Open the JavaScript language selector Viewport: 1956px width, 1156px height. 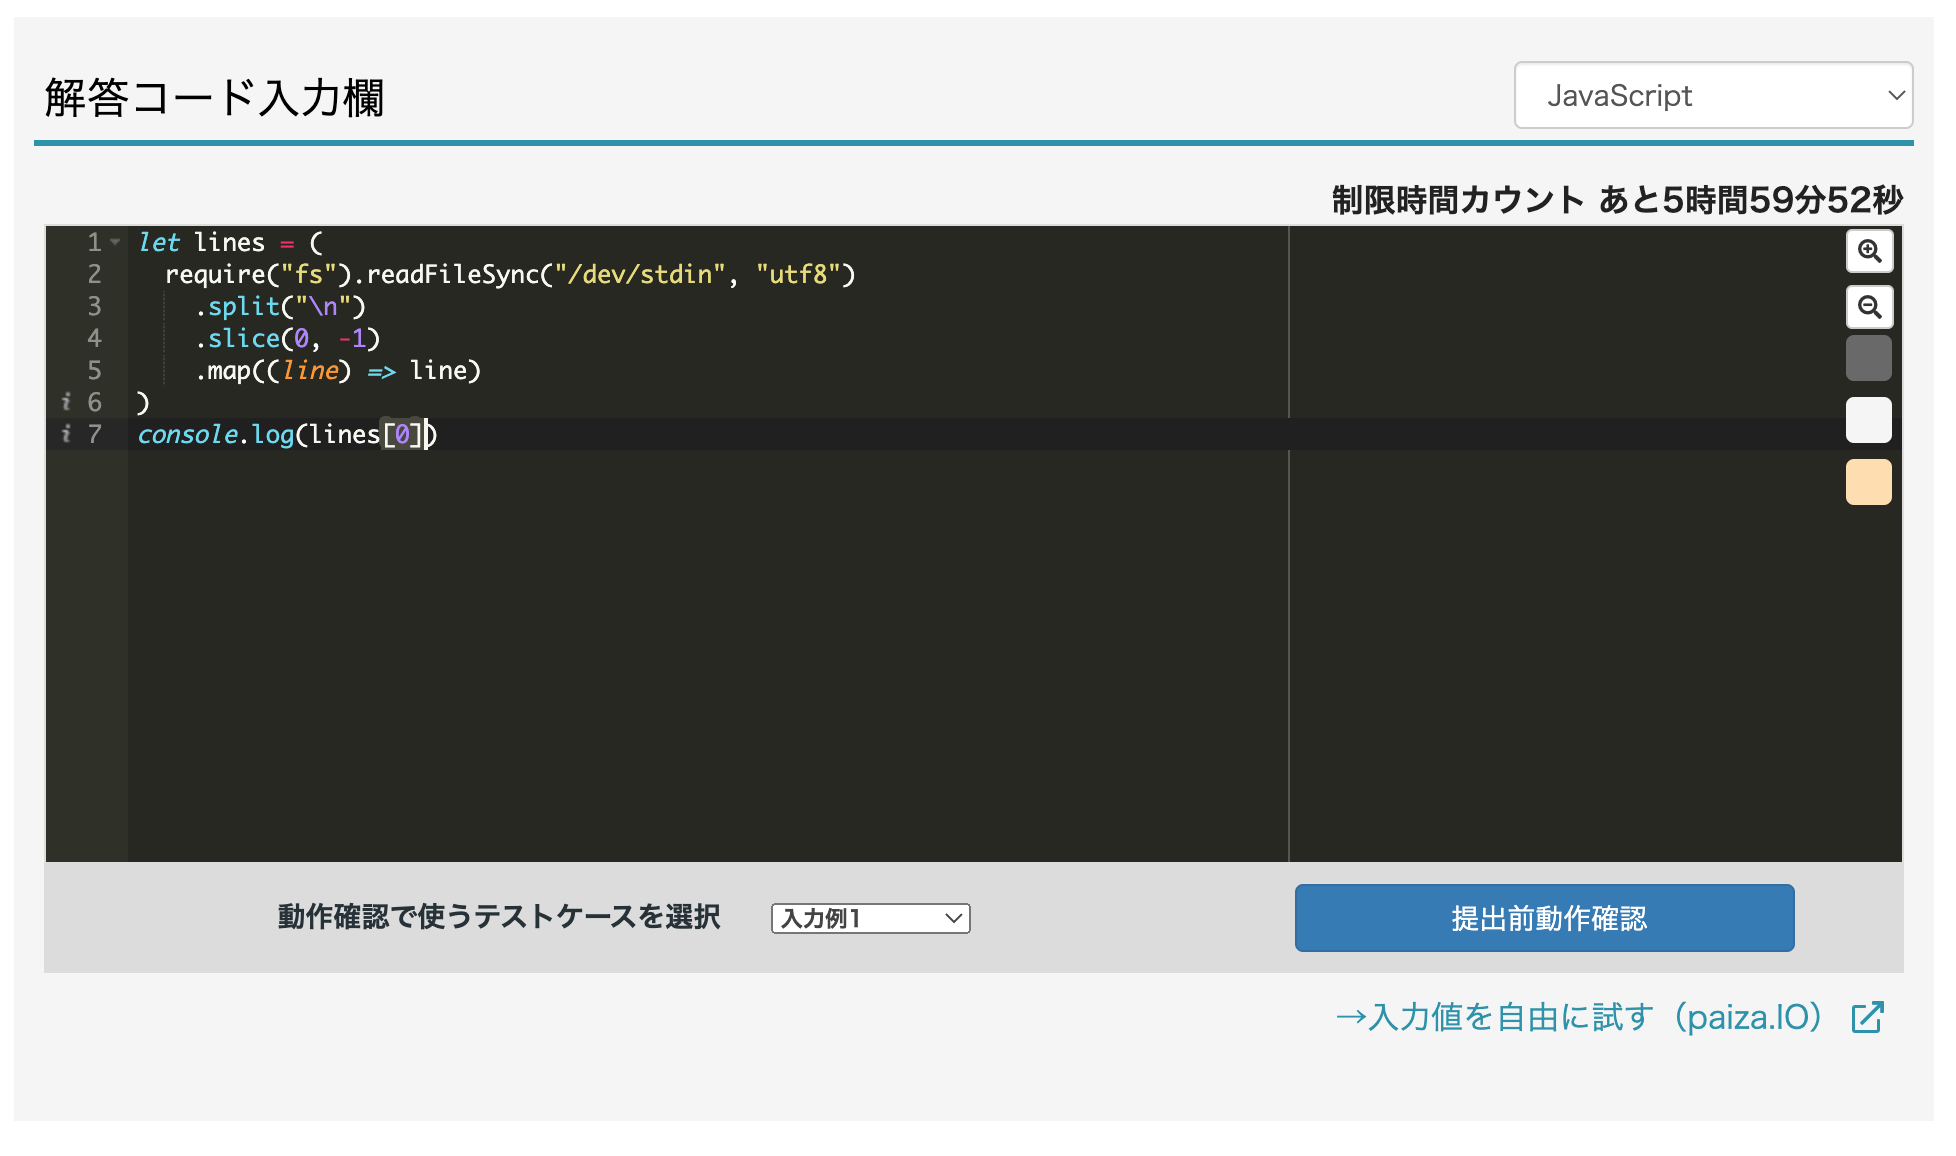(x=1712, y=95)
